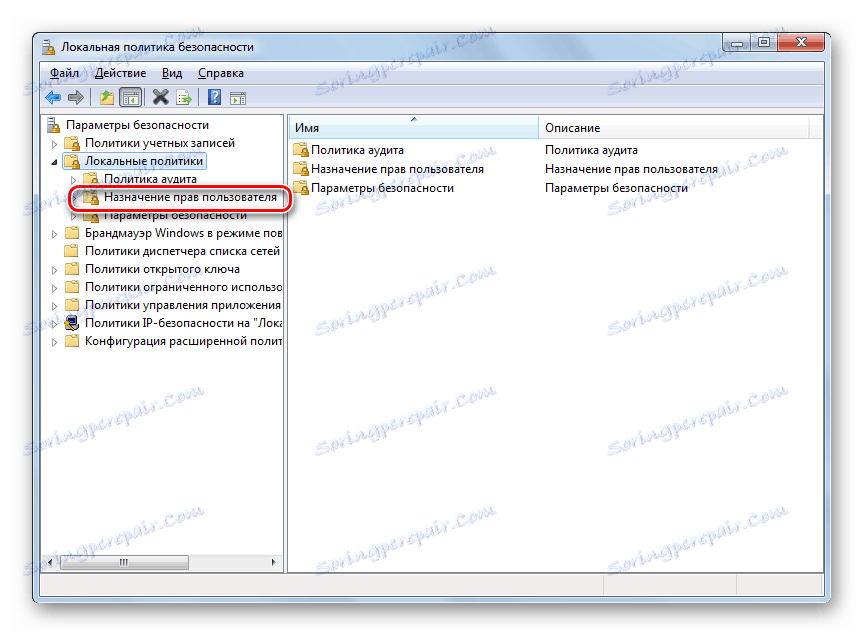Open the Действие menu
The width and height of the screenshot is (864, 636).
[x=121, y=73]
